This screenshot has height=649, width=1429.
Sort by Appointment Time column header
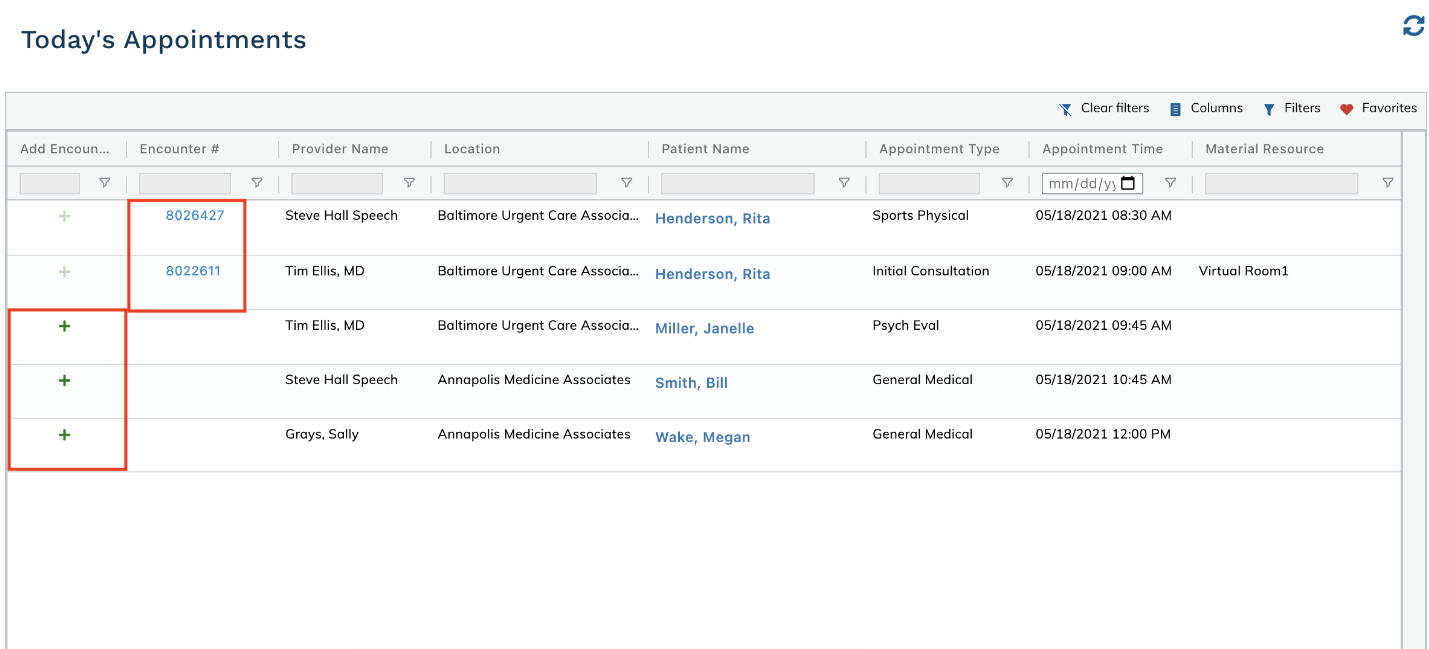pyautogui.click(x=1103, y=149)
